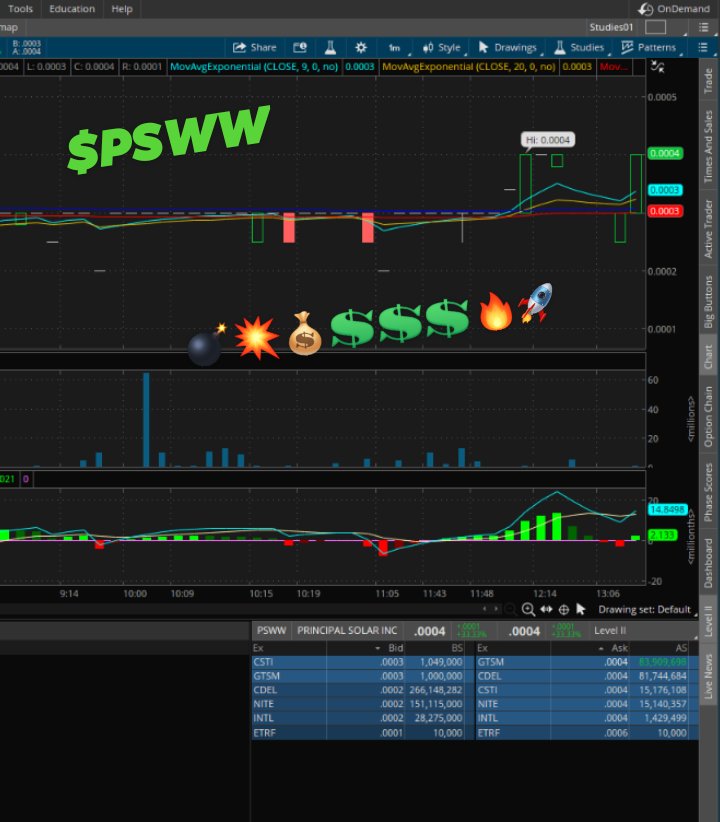The height and width of the screenshot is (822, 720).
Task: Click the quote bubble icon next to Share
Action: pyautogui.click(x=300, y=48)
